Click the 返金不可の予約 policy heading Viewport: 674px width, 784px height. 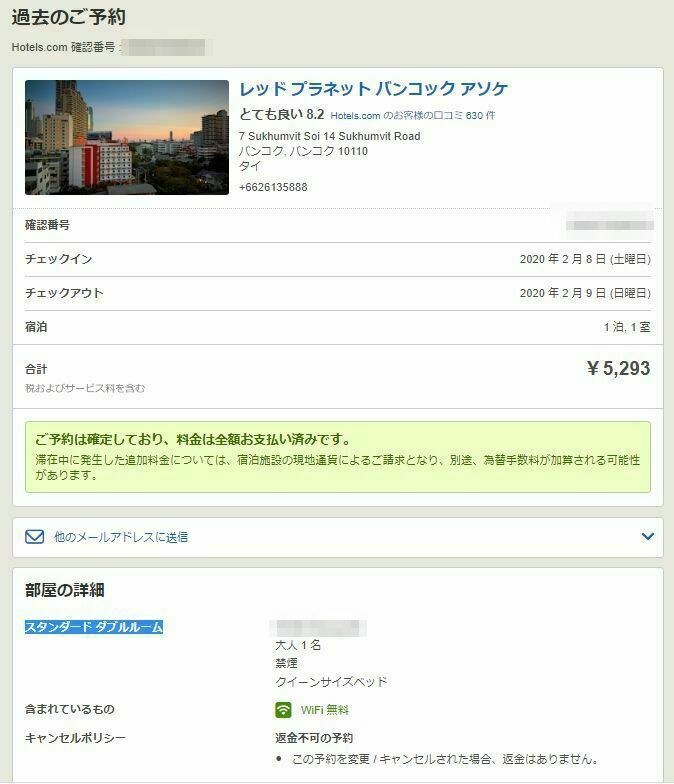point(314,738)
